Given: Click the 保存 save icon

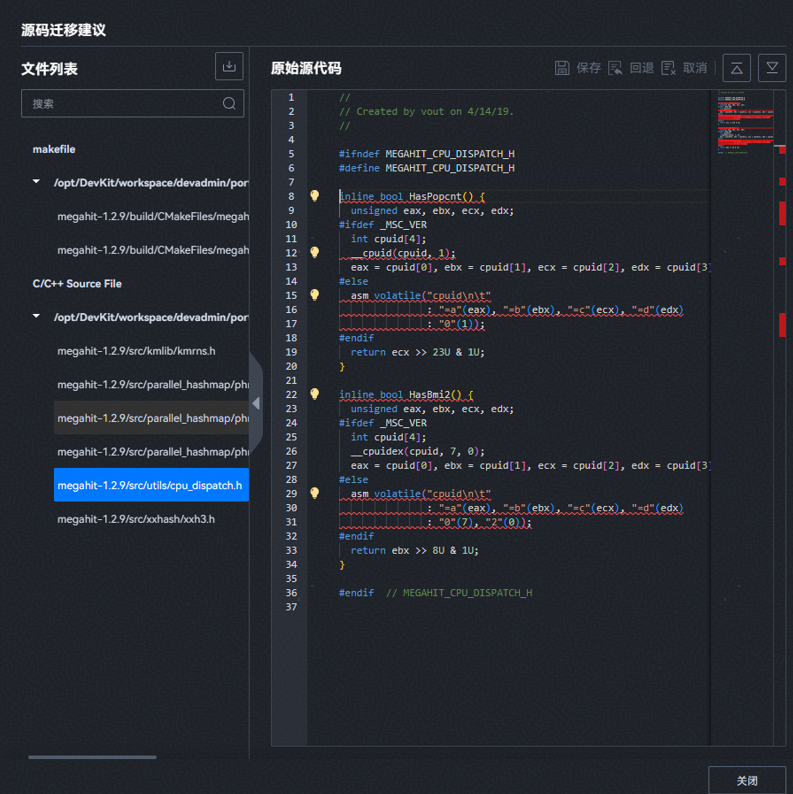Looking at the screenshot, I should pos(562,68).
